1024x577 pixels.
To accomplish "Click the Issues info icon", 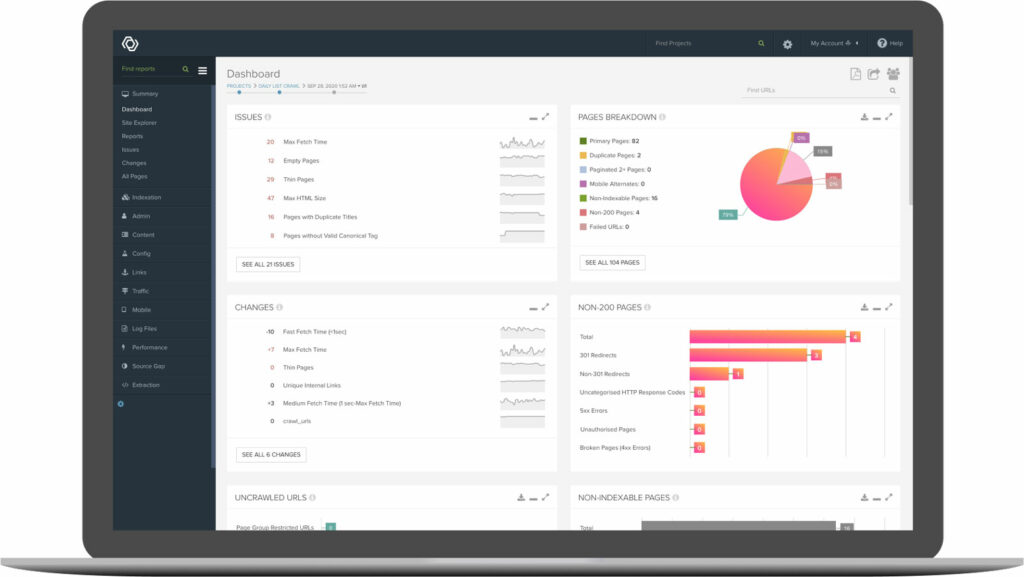I will 268,117.
